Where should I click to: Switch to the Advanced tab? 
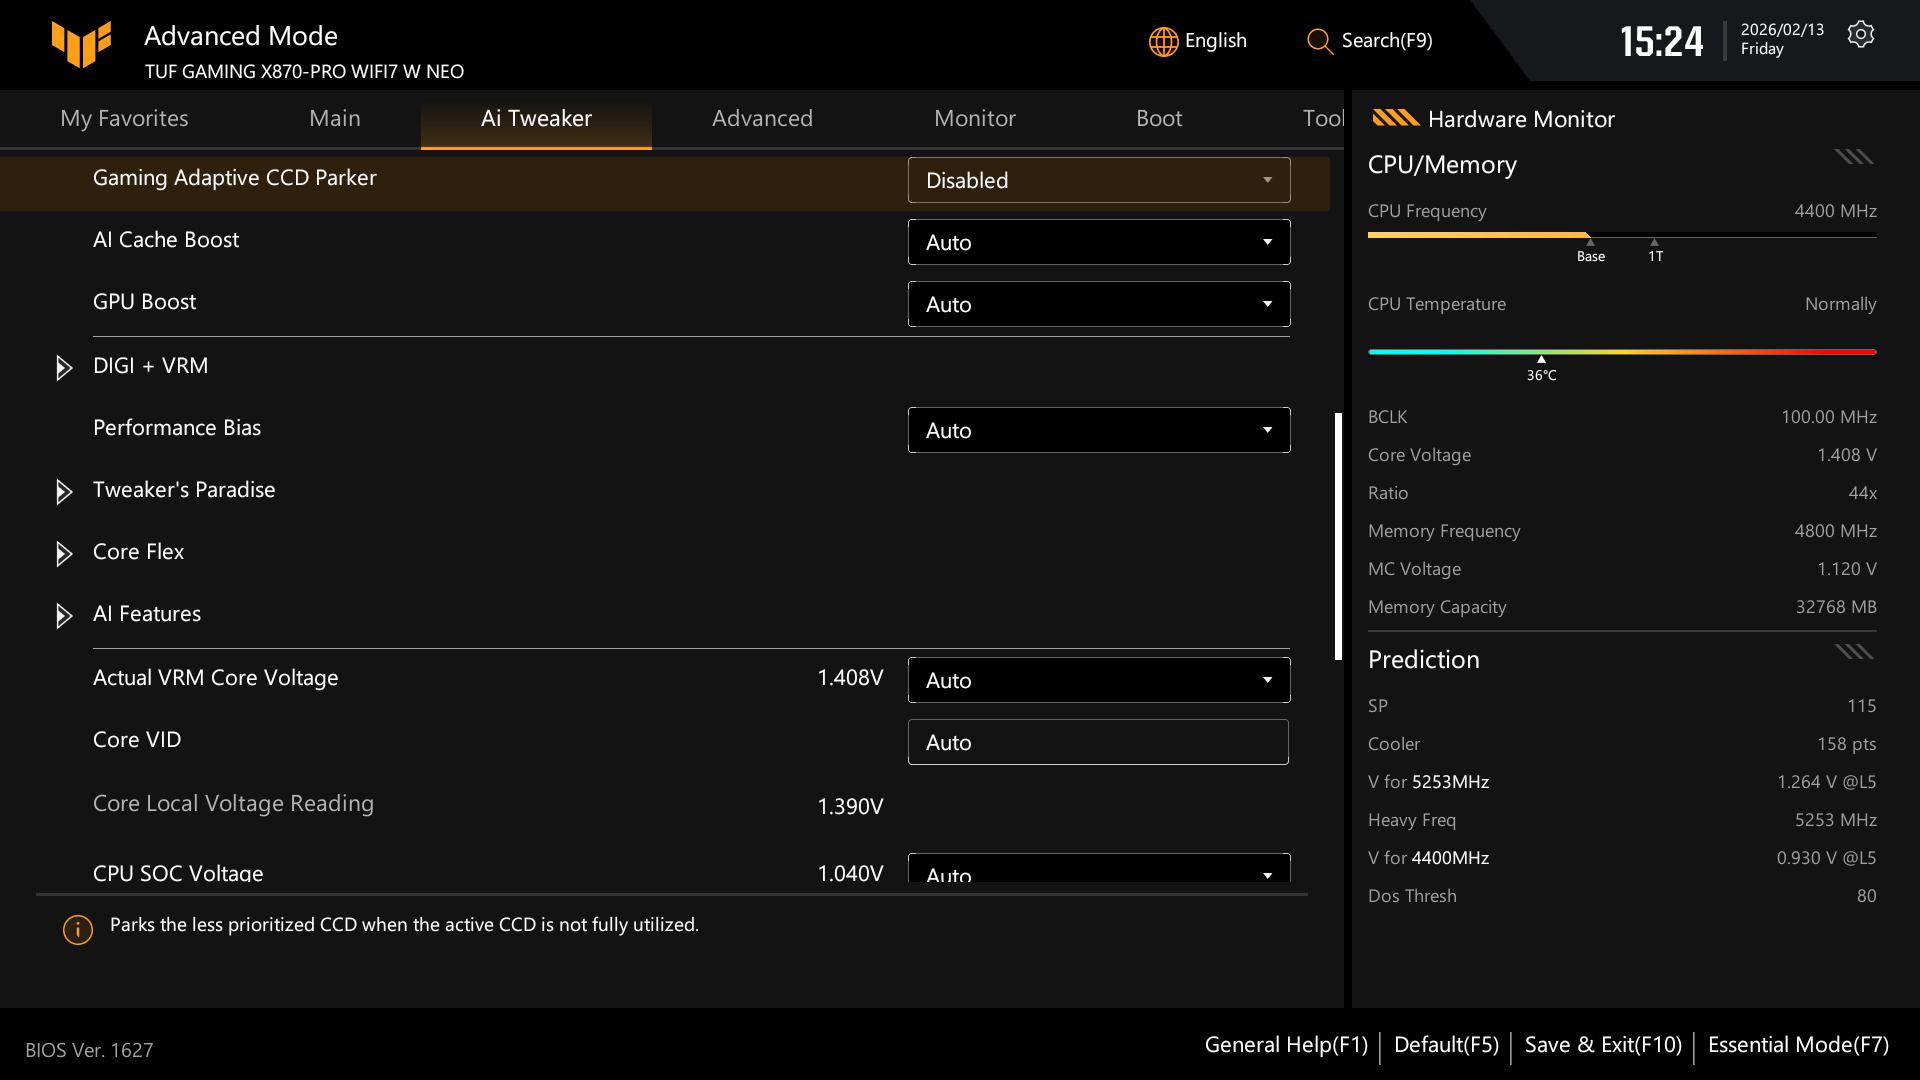762,118
